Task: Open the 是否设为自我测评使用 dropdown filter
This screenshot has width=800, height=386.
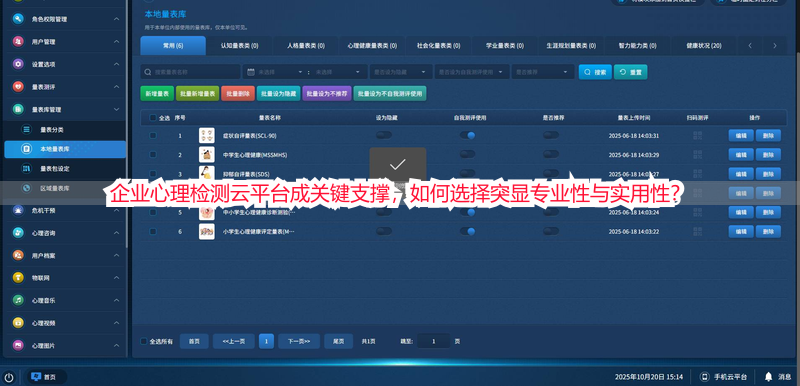Action: pyautogui.click(x=472, y=72)
